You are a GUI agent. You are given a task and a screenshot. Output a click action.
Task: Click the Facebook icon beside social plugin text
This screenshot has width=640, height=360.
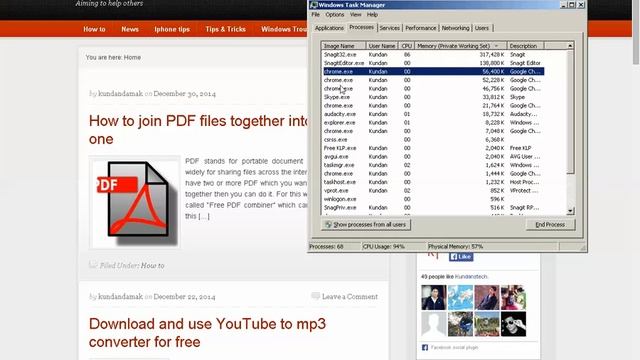pyautogui.click(x=424, y=347)
